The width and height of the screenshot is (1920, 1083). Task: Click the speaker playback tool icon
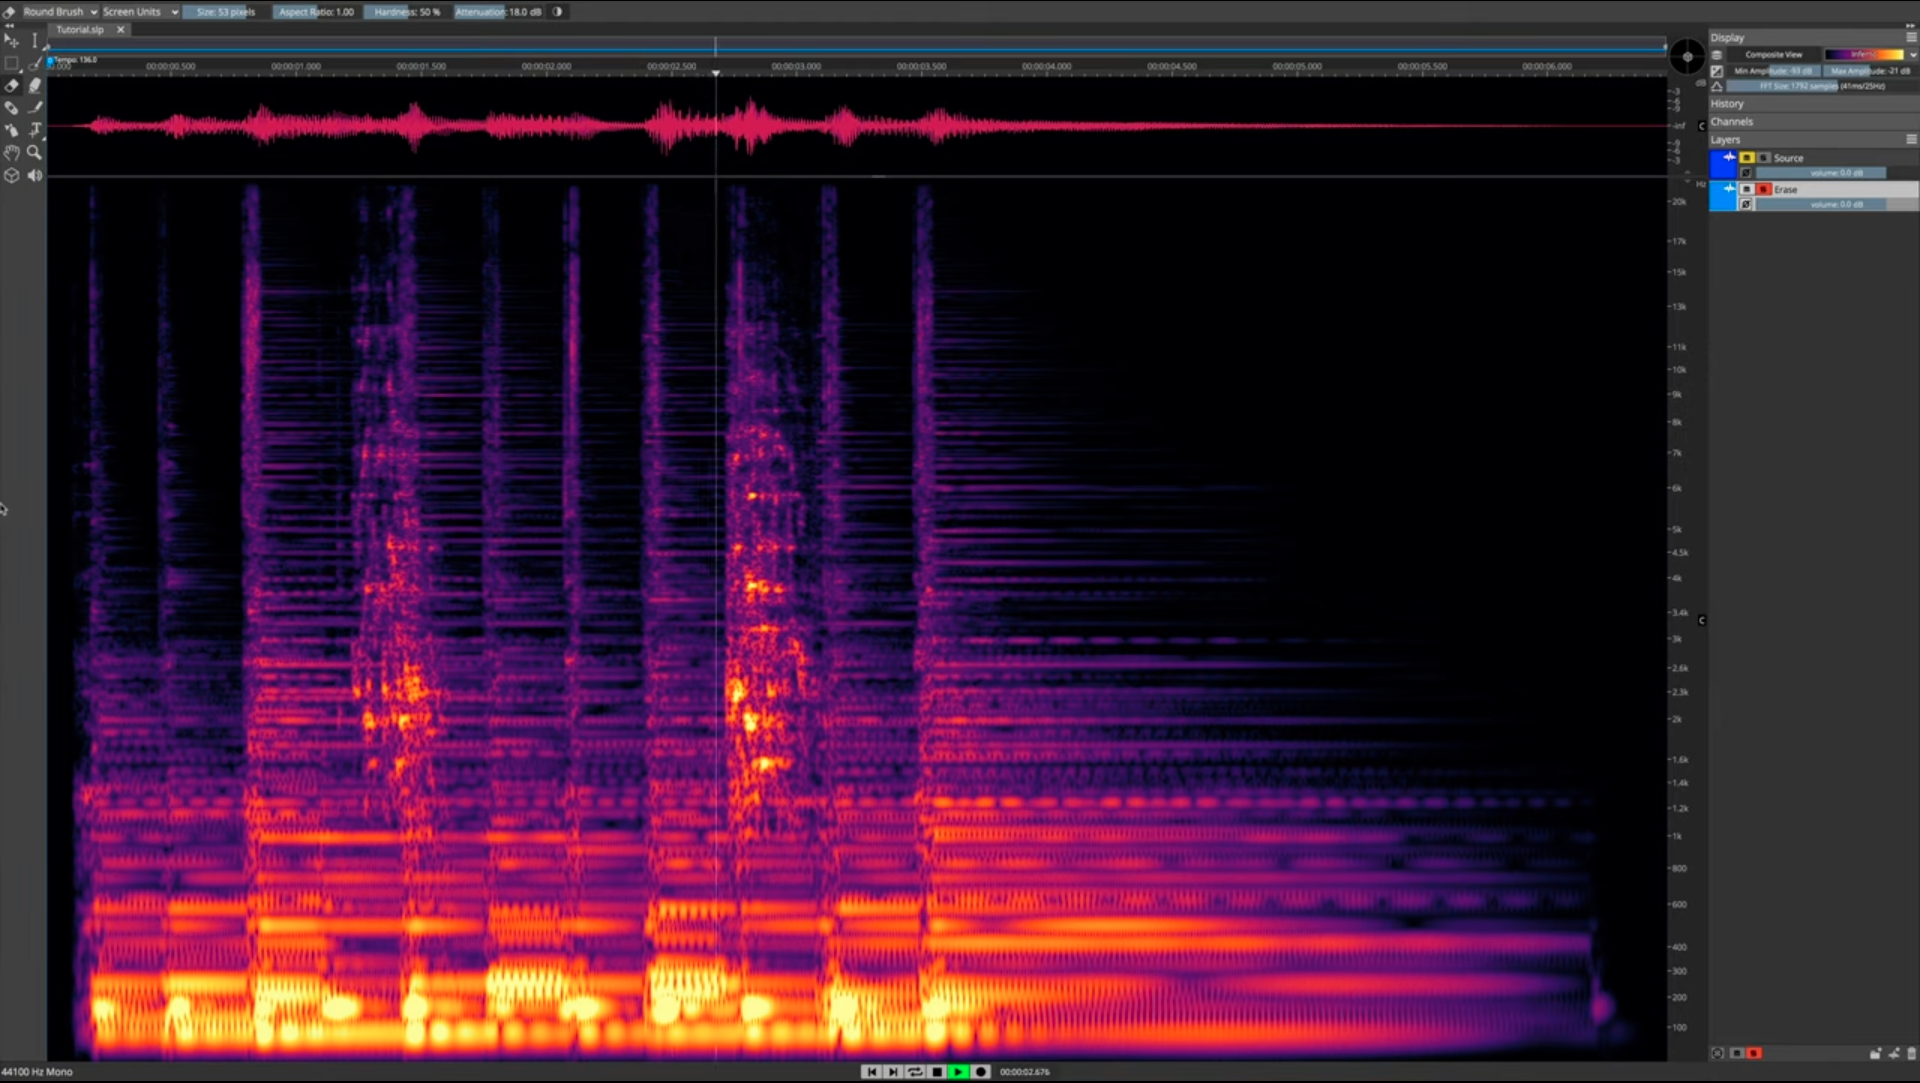pyautogui.click(x=35, y=176)
